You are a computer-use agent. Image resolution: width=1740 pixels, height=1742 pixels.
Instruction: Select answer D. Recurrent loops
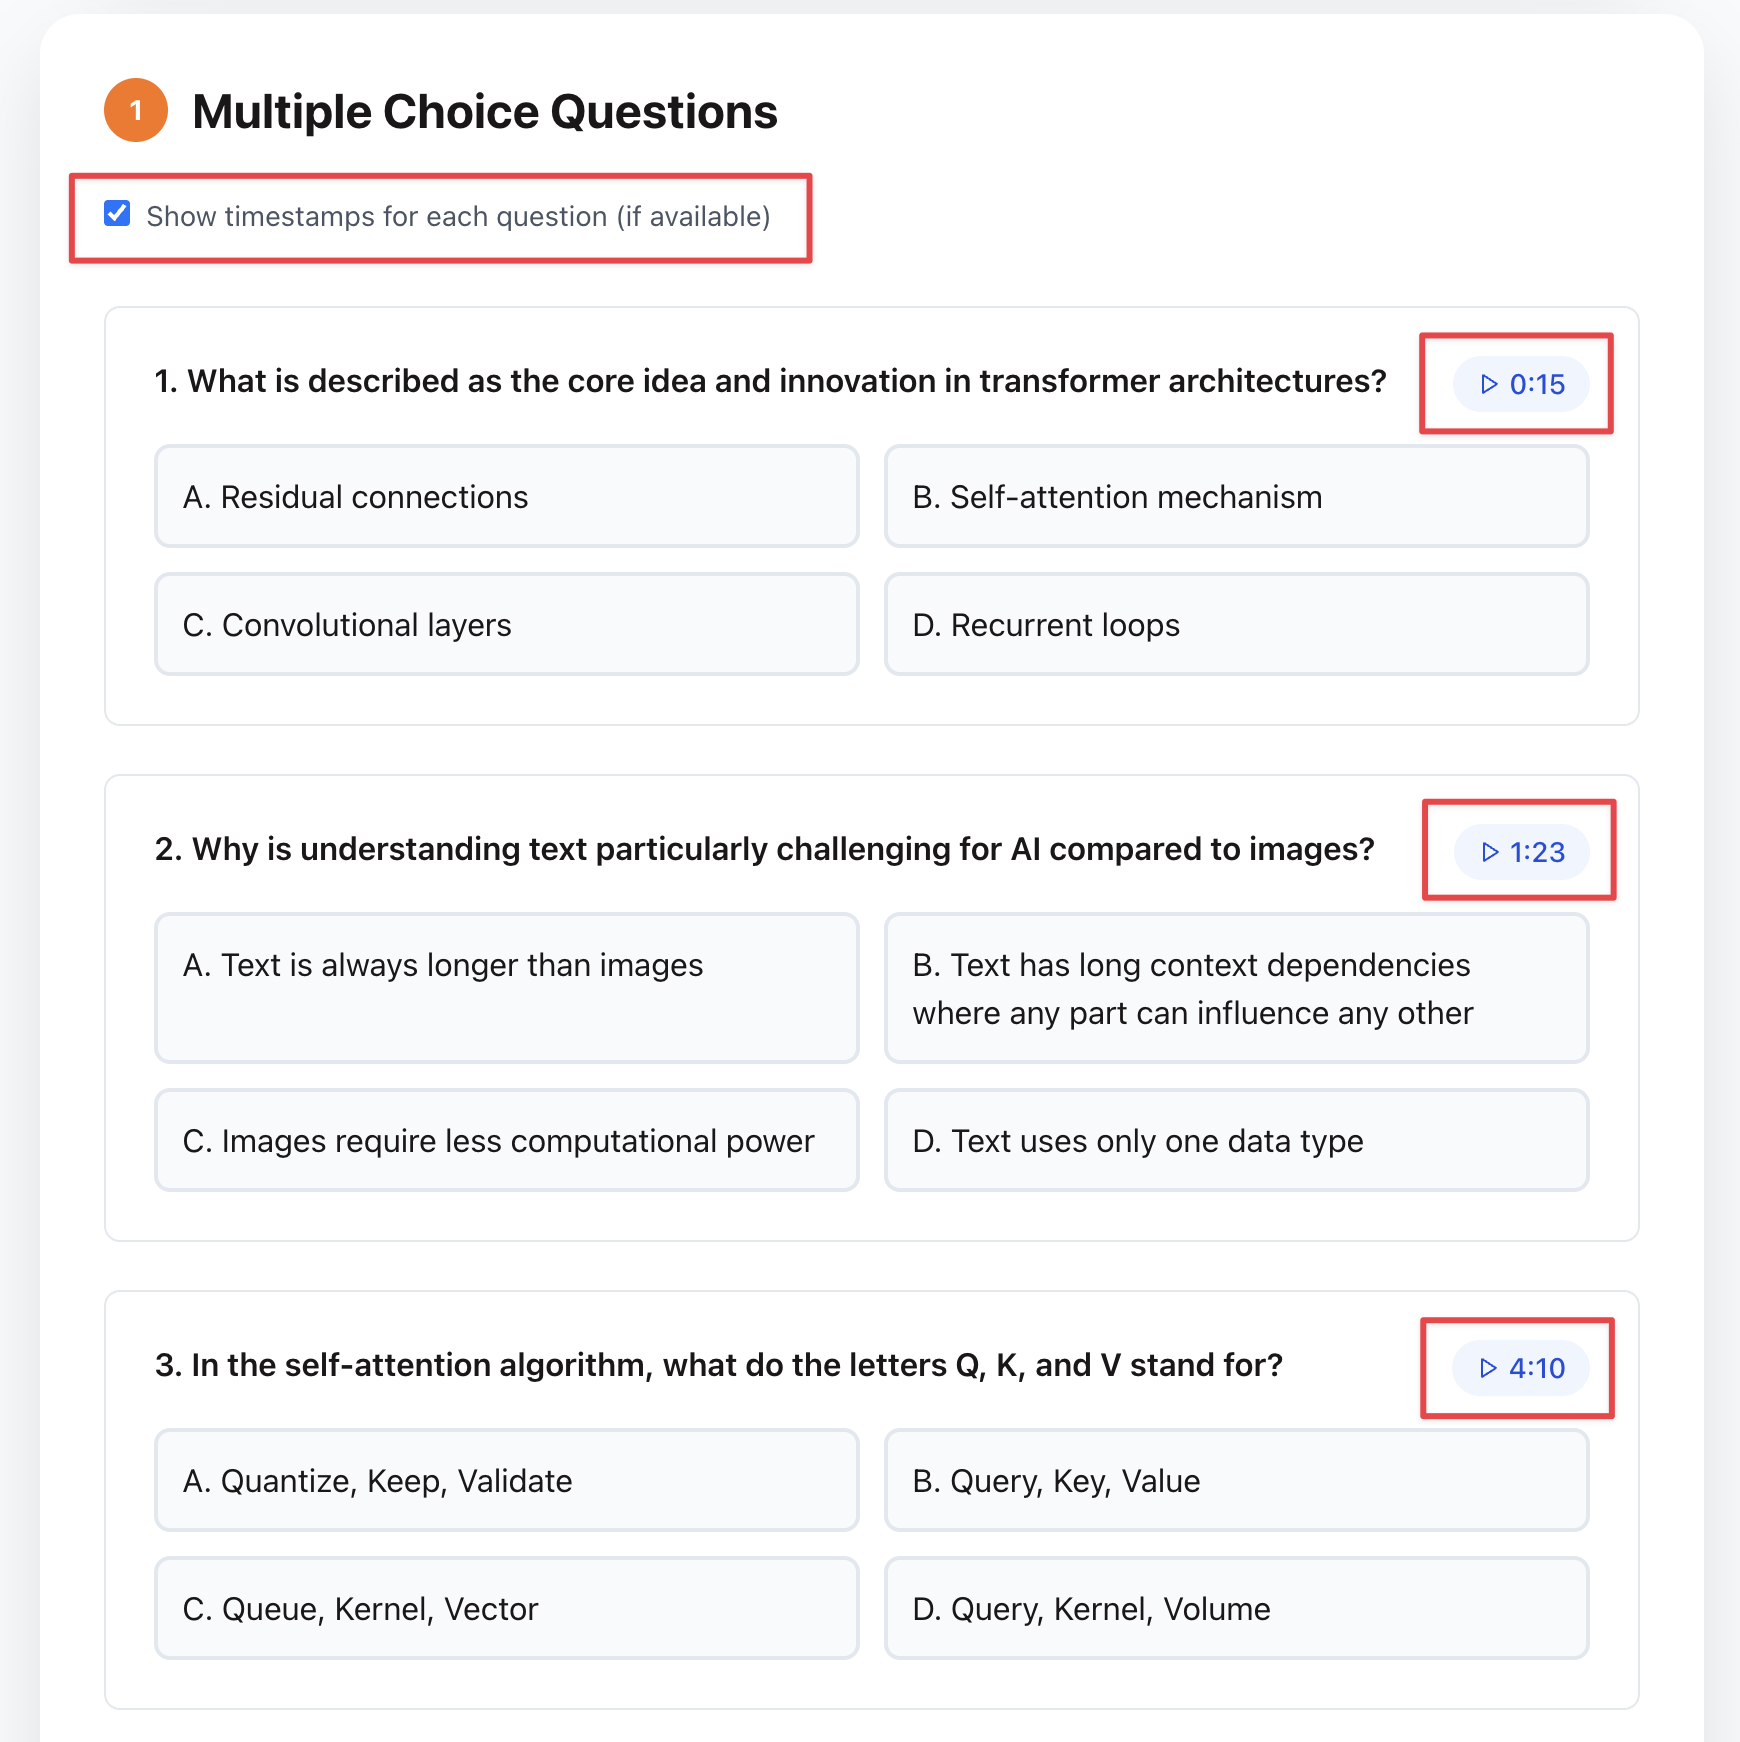pos(1236,624)
